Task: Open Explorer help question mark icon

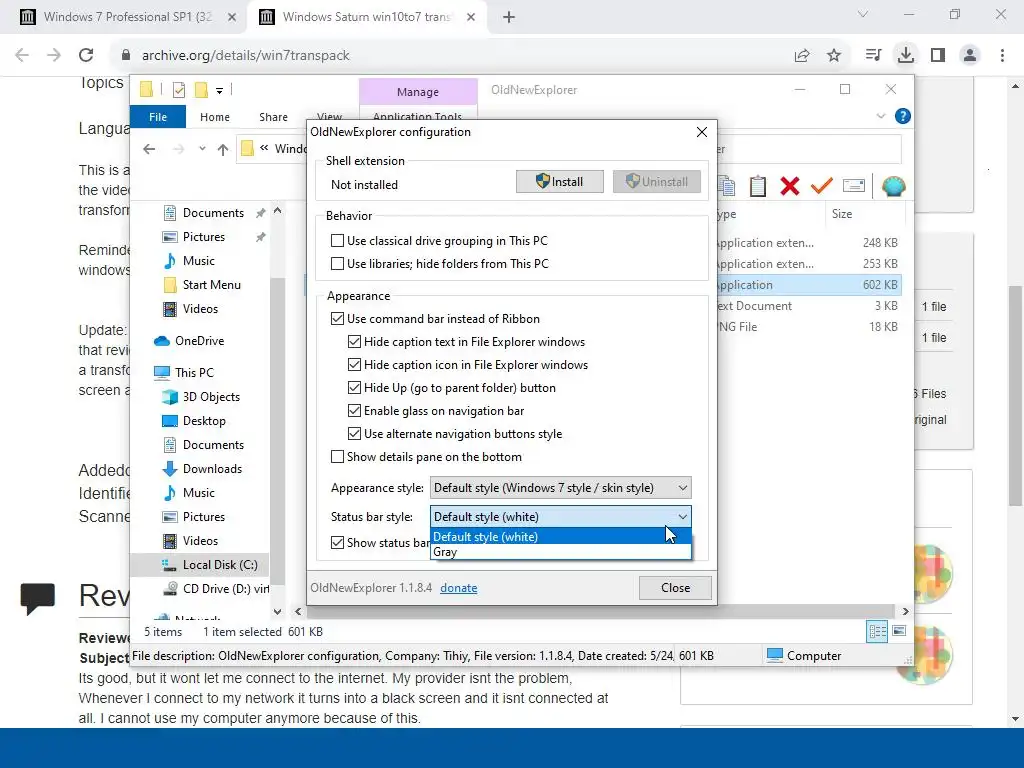Action: (x=903, y=116)
